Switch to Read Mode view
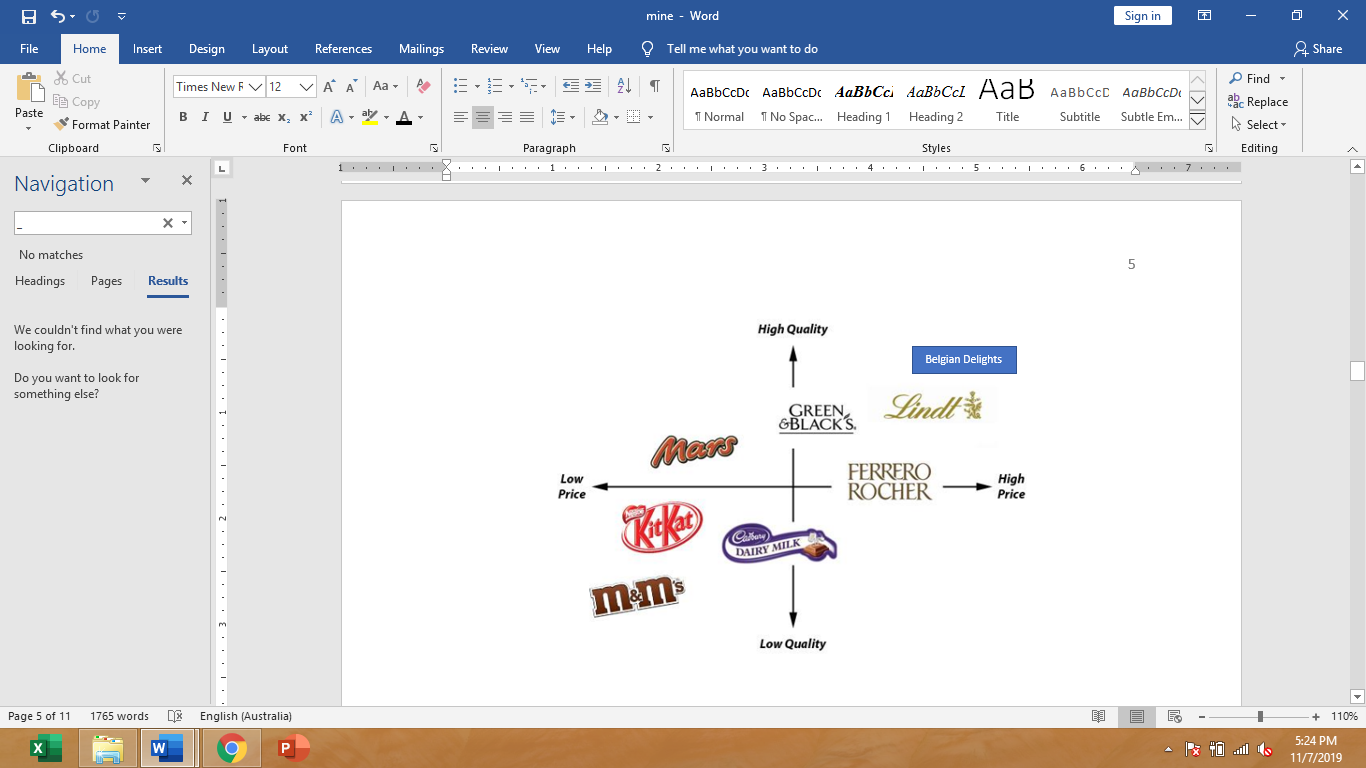The width and height of the screenshot is (1366, 768). [x=1098, y=716]
